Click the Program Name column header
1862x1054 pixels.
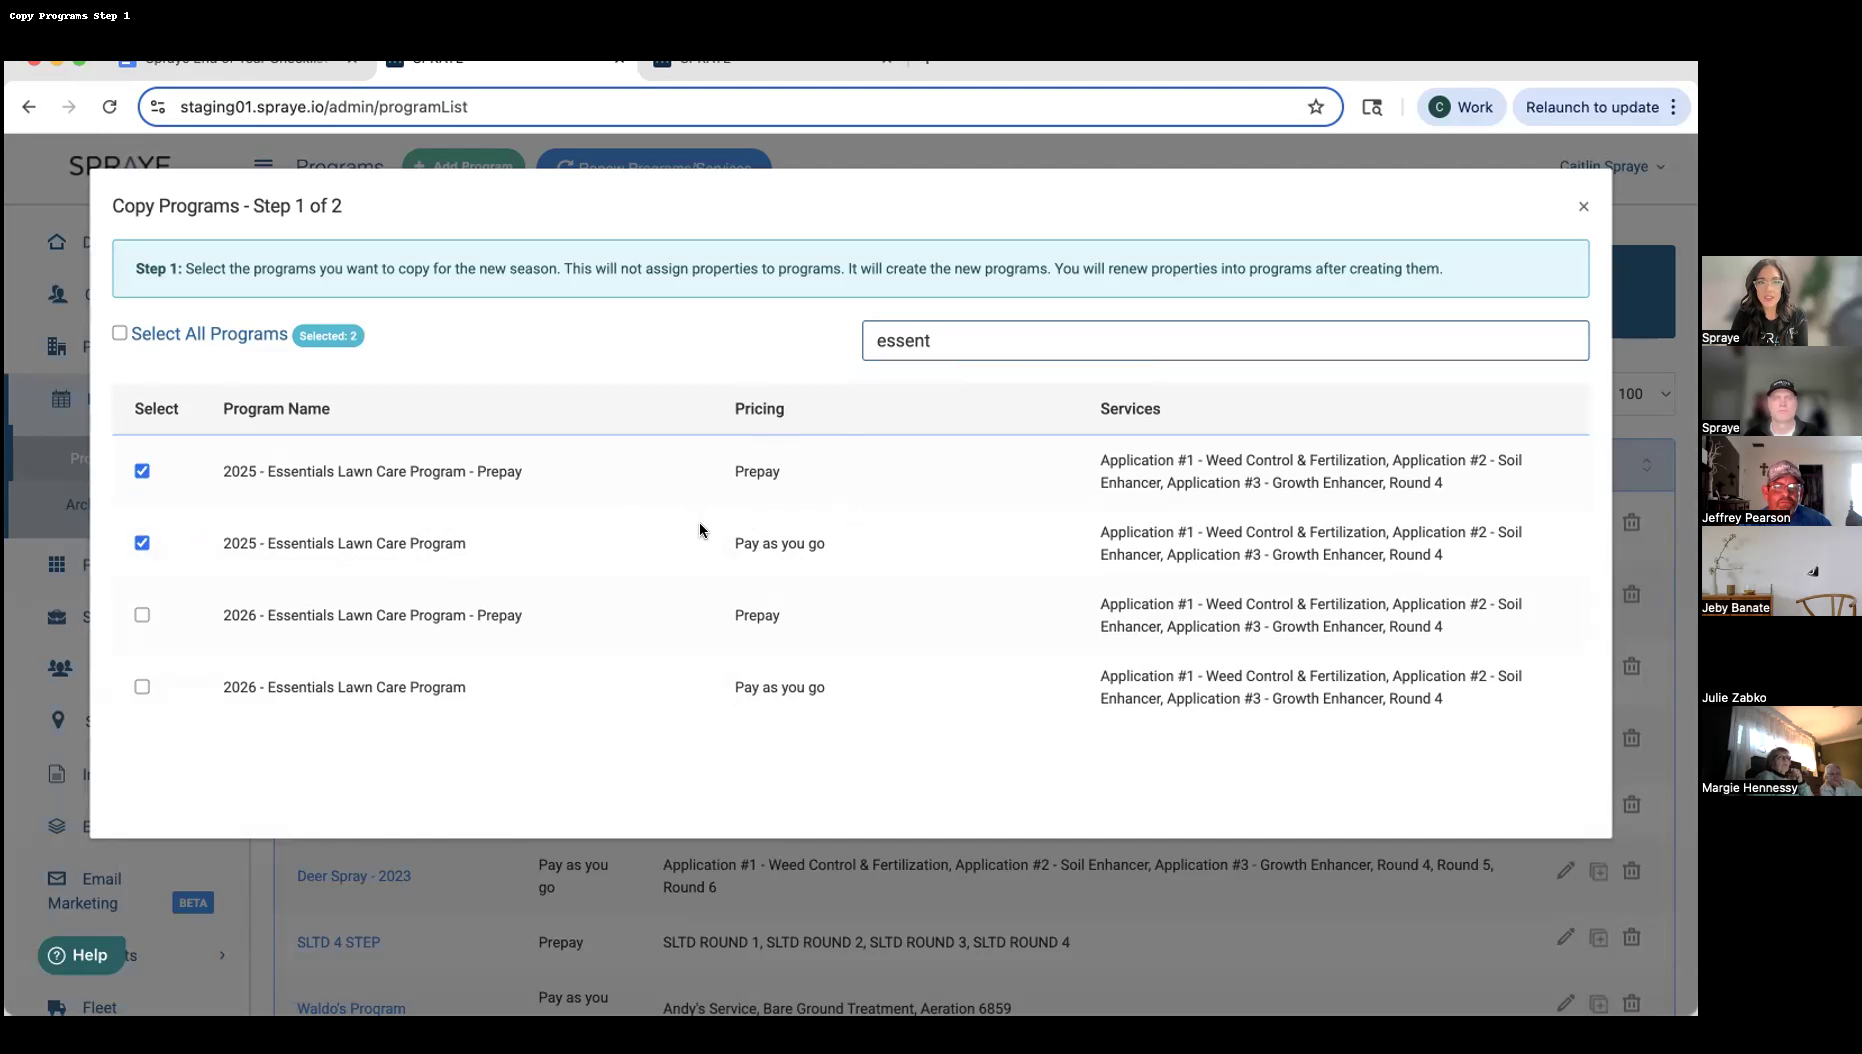pos(276,409)
